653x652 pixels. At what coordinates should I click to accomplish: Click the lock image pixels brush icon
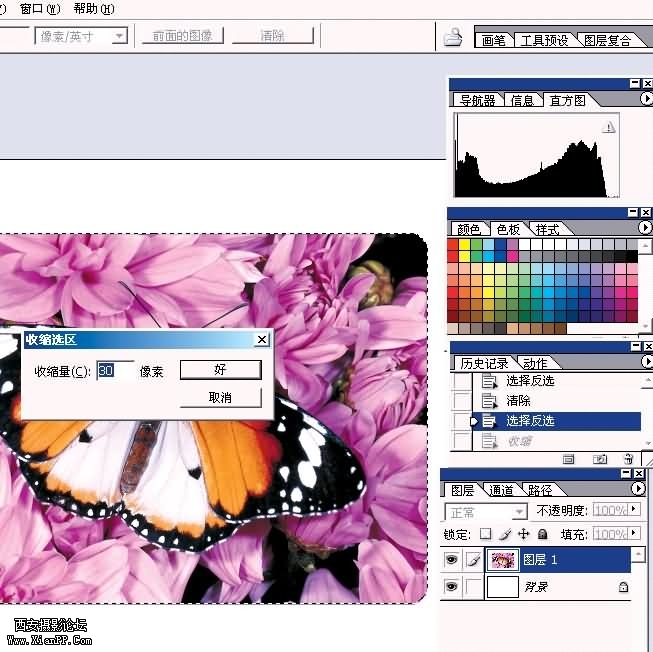[504, 534]
